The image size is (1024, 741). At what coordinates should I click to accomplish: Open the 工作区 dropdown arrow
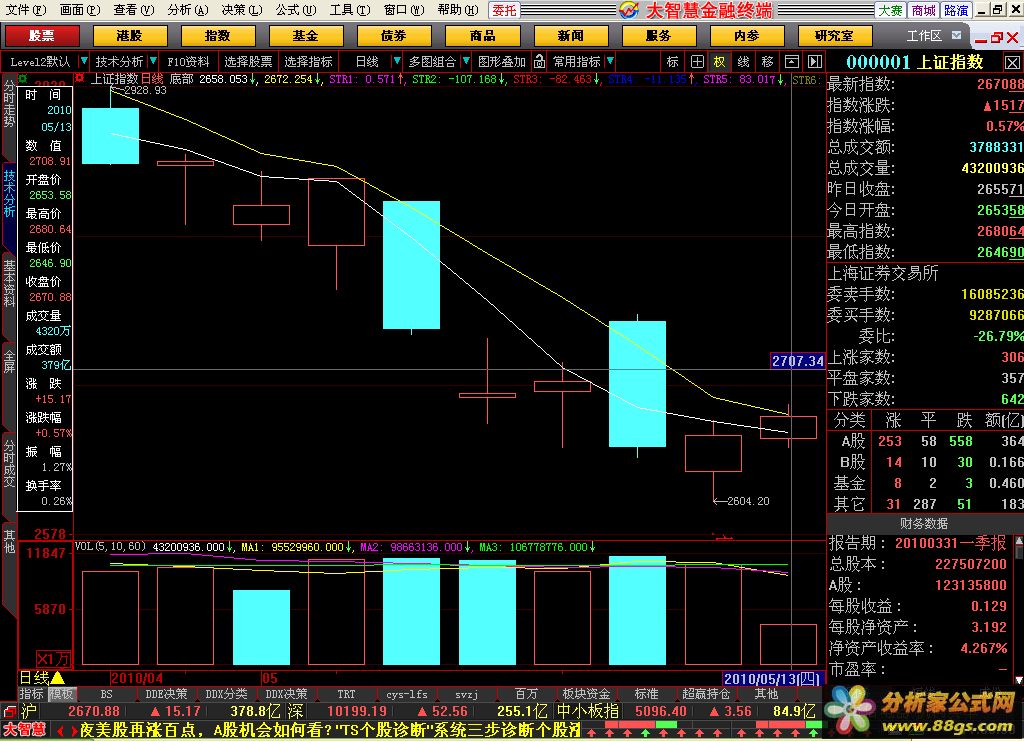tap(956, 35)
